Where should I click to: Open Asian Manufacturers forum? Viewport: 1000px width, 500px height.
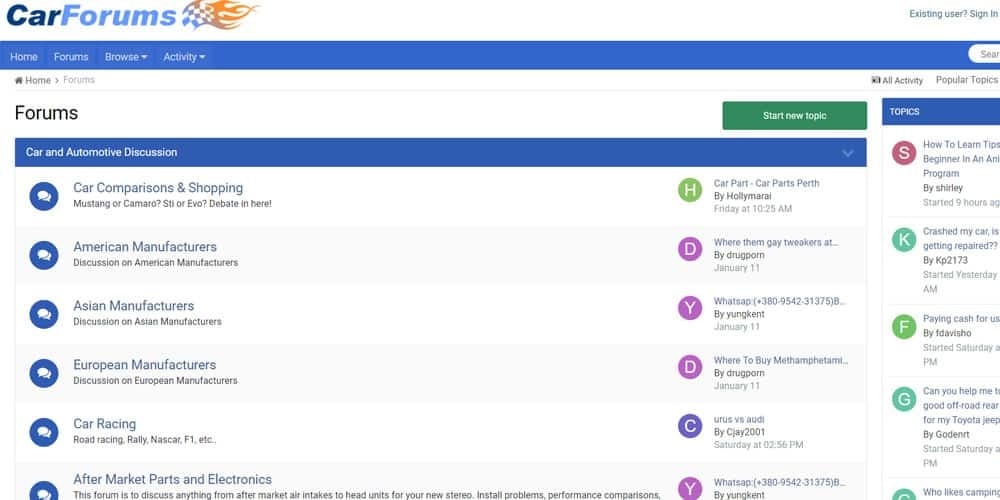[x=133, y=305]
